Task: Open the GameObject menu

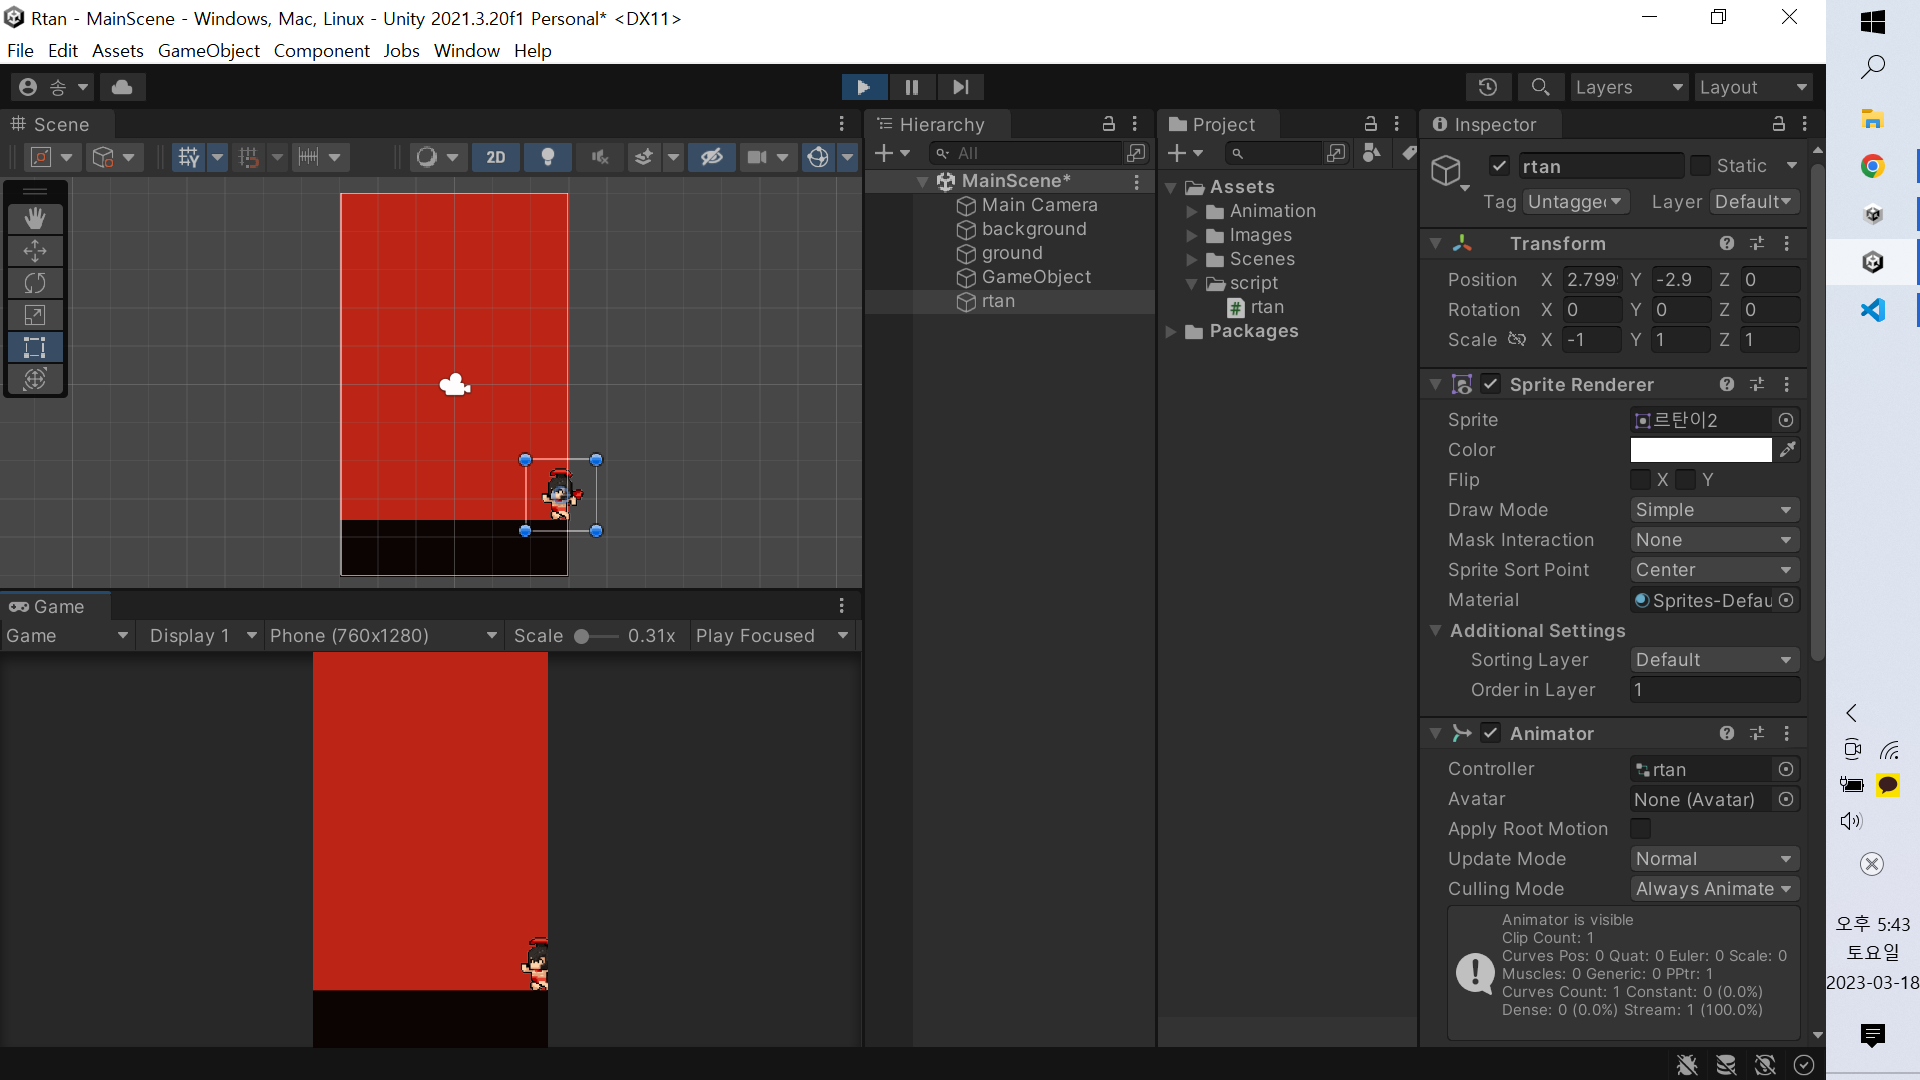Action: 209,51
